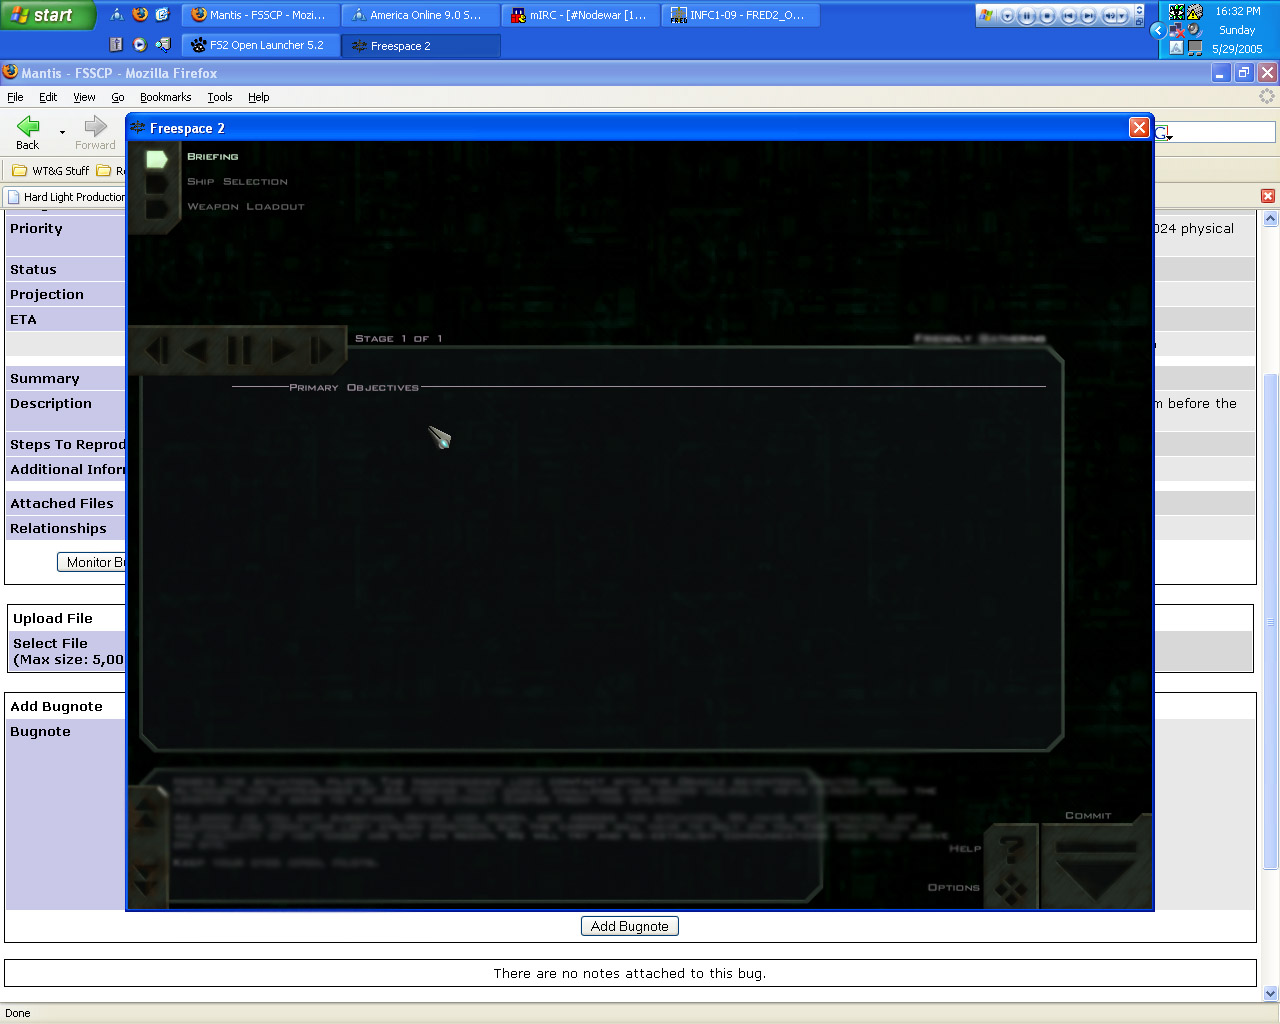Click the media player pause button
The image size is (1280, 1024).
click(1027, 16)
